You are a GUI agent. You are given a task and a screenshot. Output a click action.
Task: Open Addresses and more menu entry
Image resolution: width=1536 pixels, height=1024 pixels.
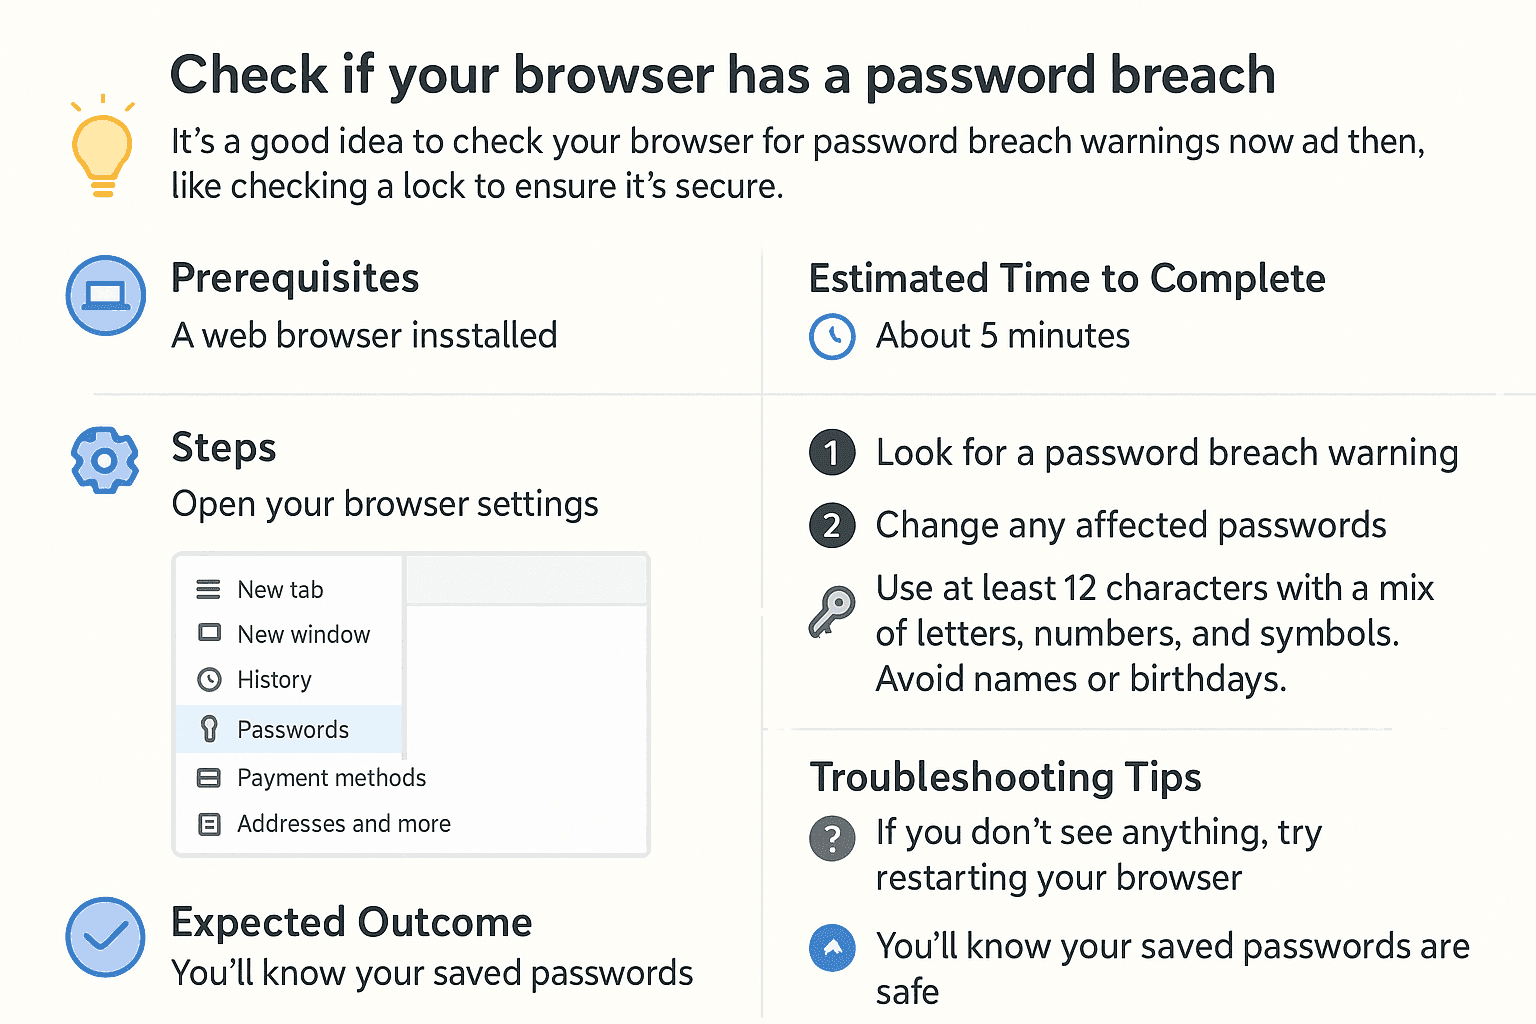(x=343, y=824)
